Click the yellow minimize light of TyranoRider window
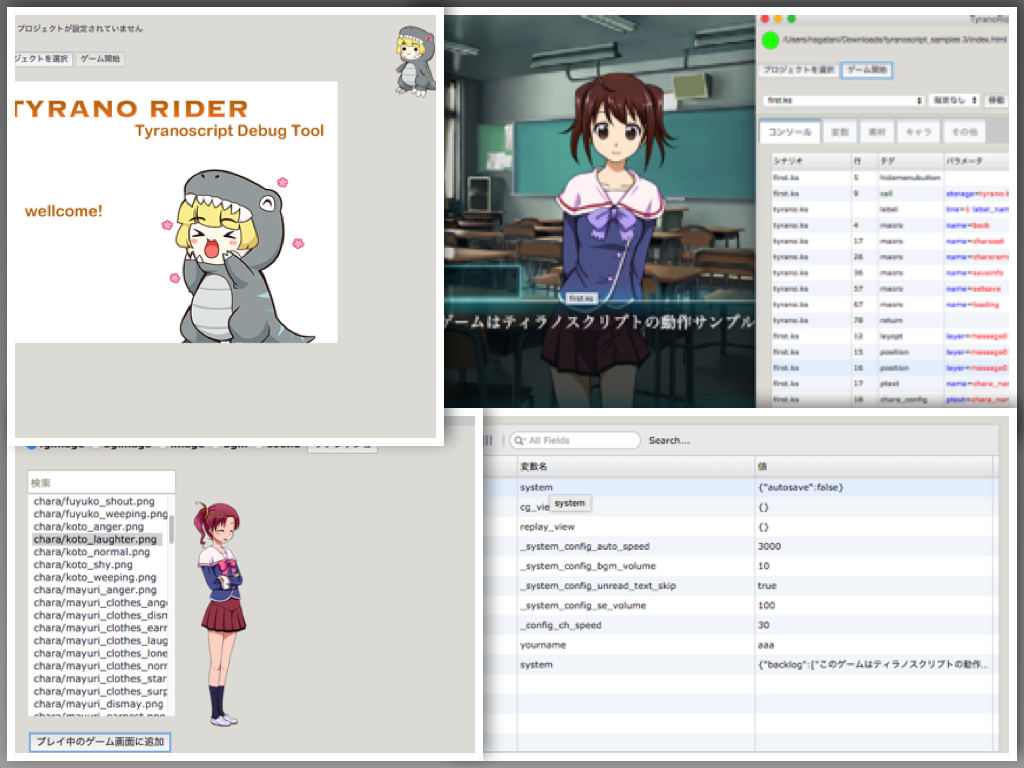 pos(778,18)
